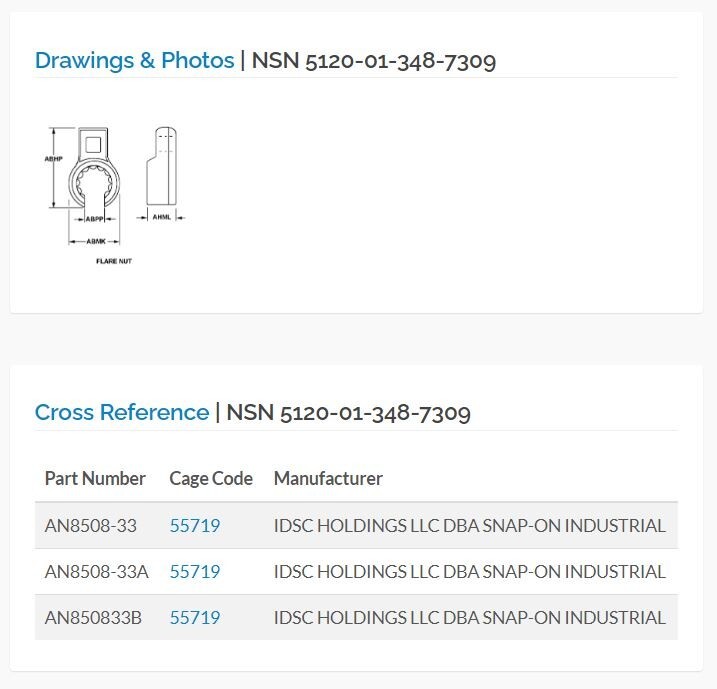
Task: Click the Manufacturer column header
Action: pos(328,478)
